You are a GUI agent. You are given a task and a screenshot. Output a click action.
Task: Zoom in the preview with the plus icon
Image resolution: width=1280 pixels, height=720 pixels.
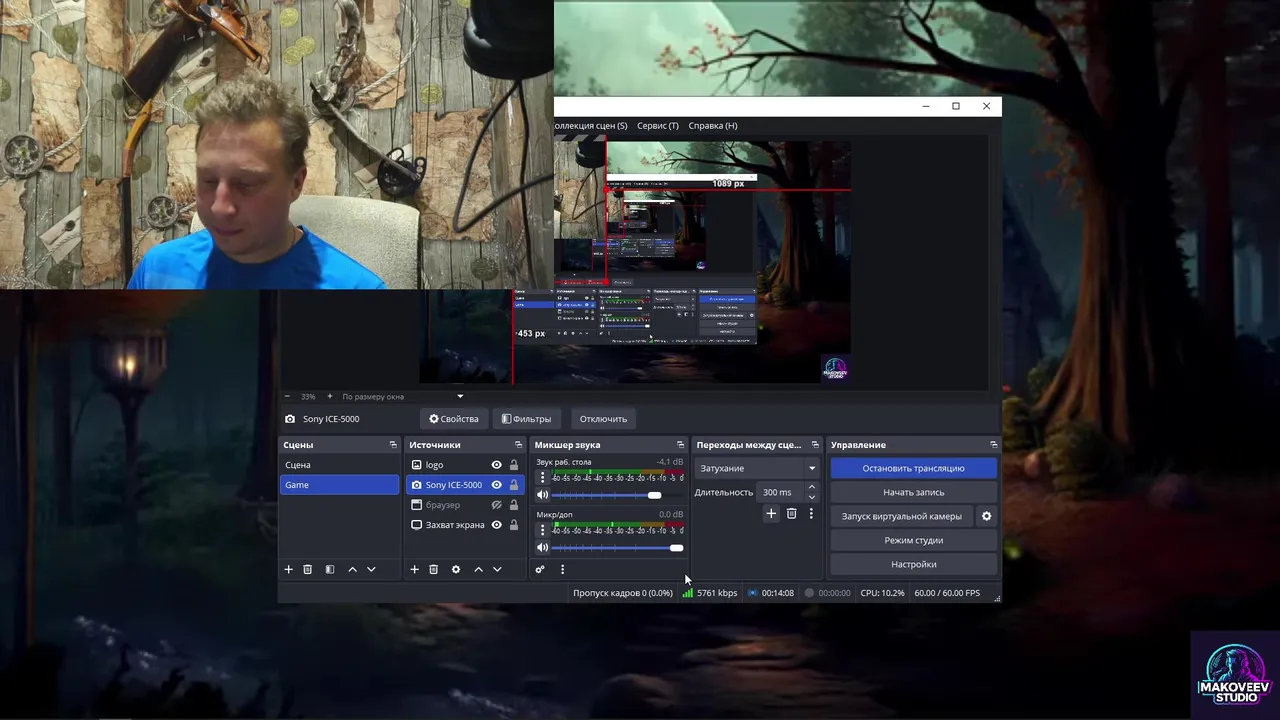[330, 396]
